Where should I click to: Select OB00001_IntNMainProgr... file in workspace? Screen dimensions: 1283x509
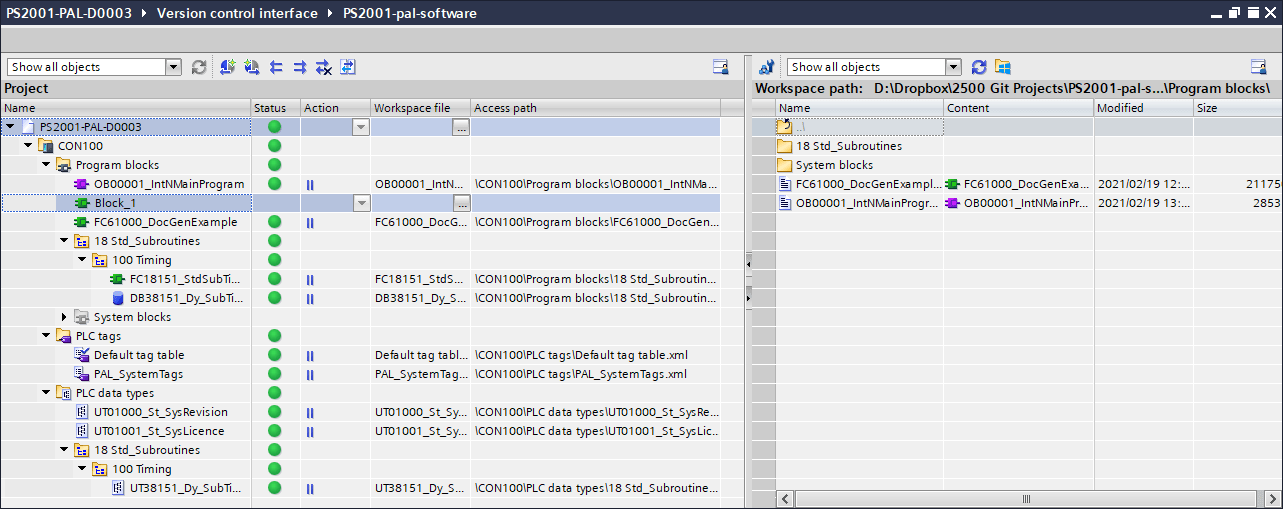click(860, 203)
